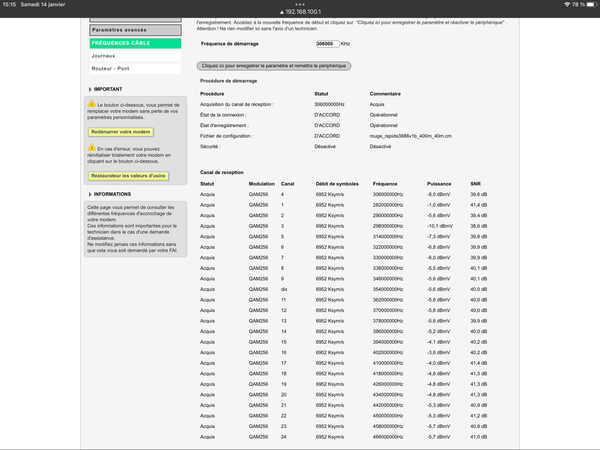Open the Paramètres avancés menu item

click(135, 30)
